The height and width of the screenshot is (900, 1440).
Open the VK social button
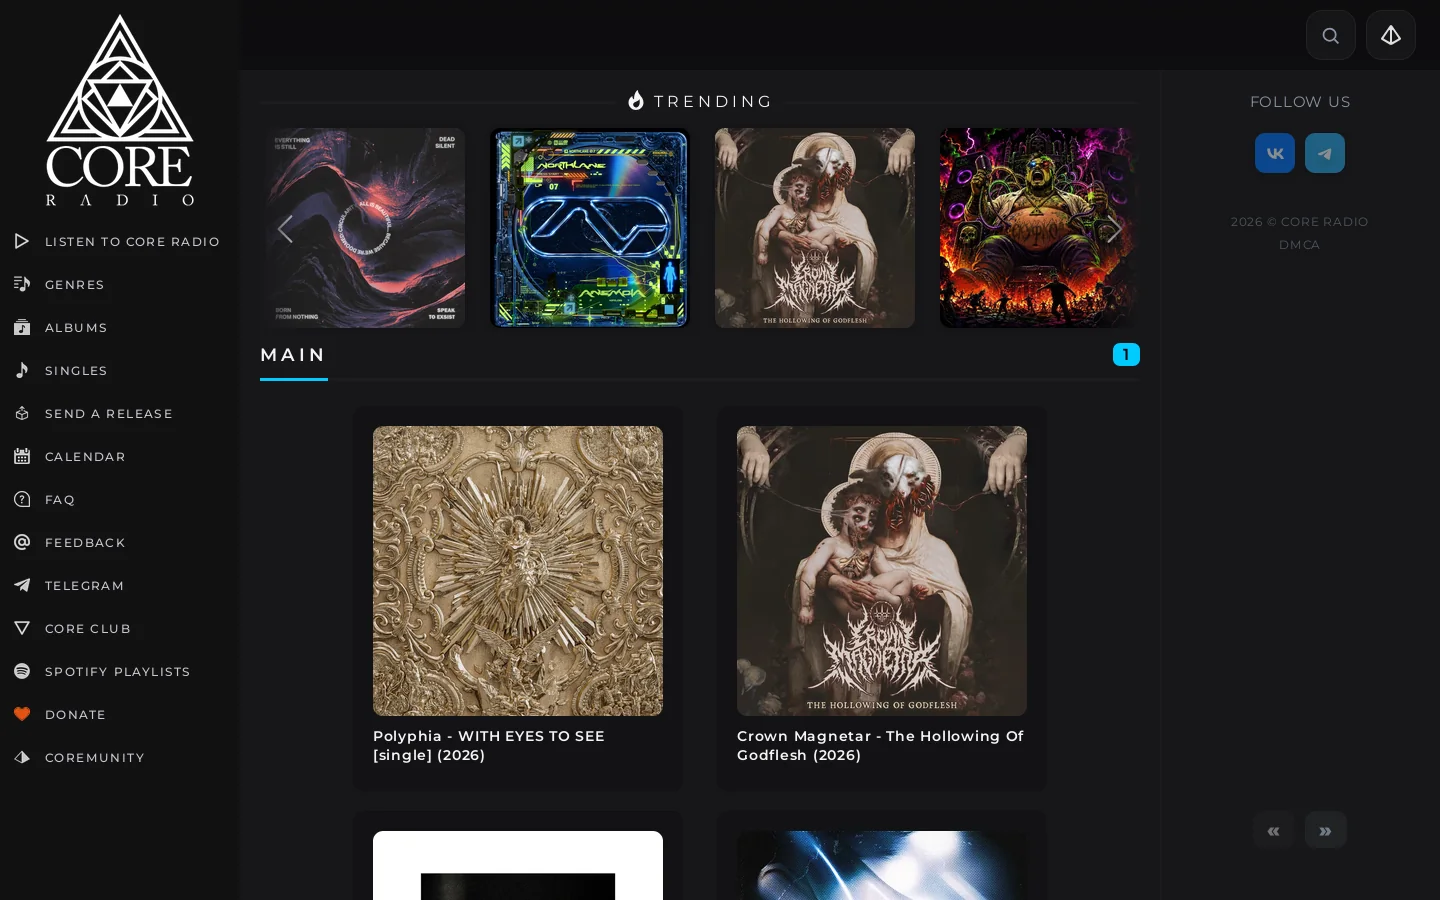pyautogui.click(x=1275, y=153)
